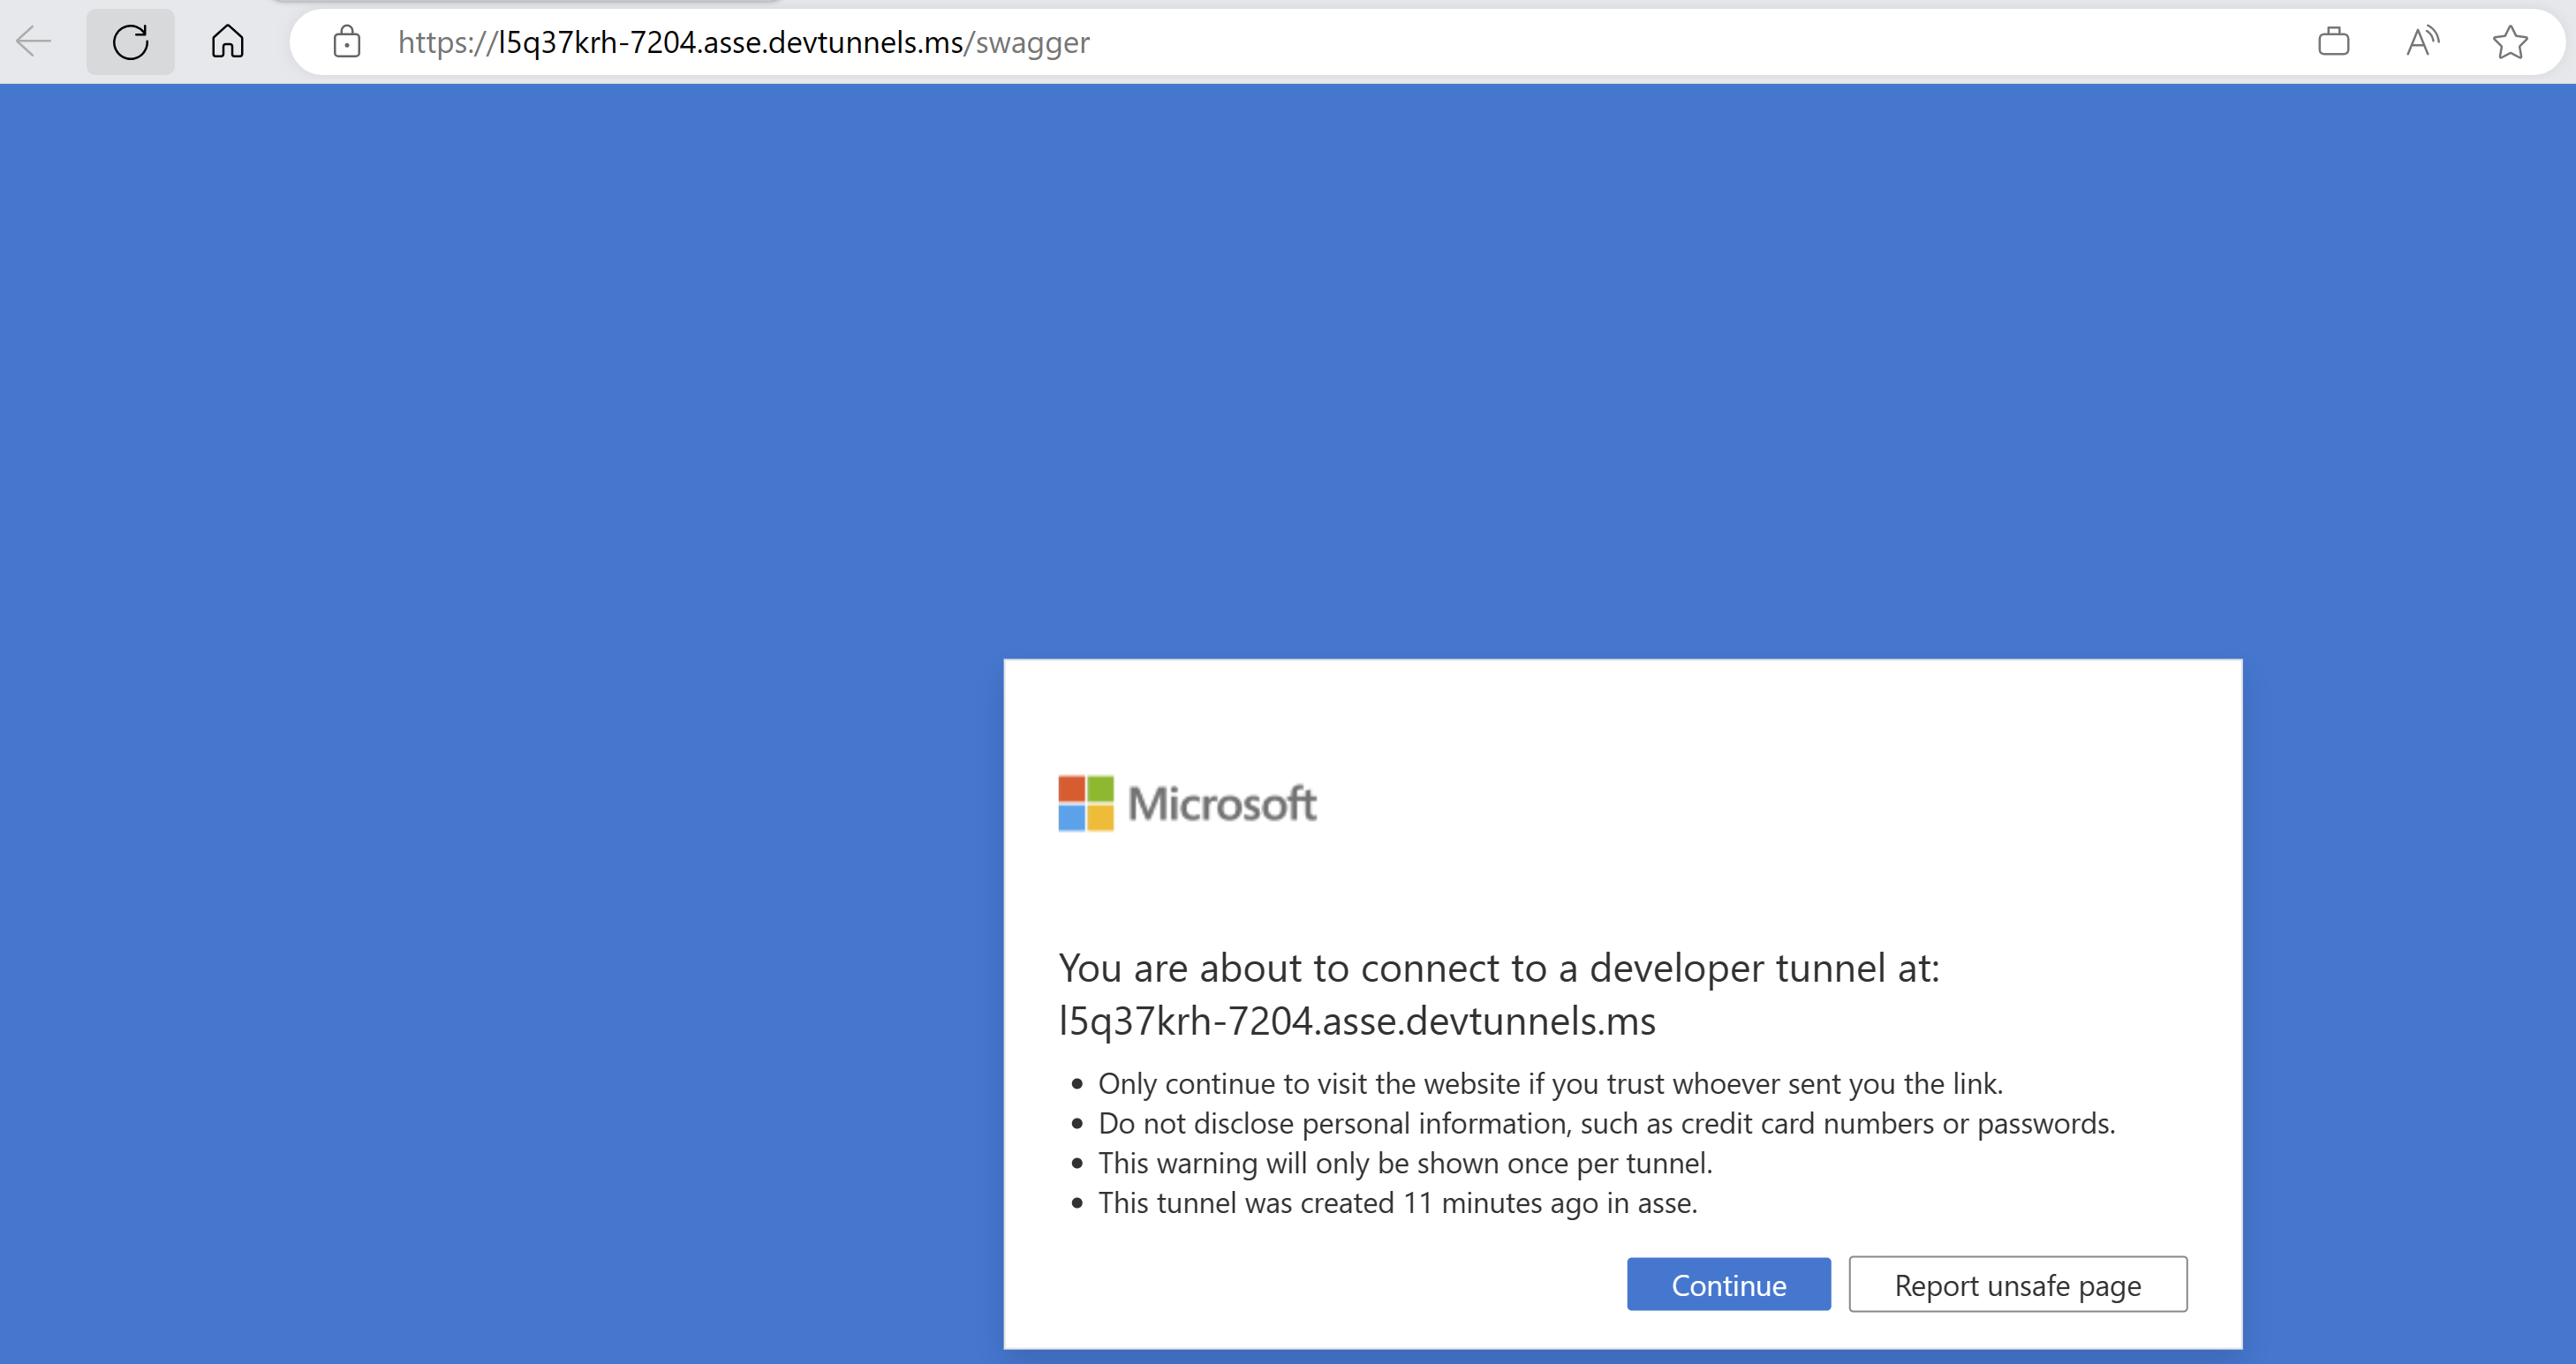2576x1364 pixels.
Task: Click the Microsoft wordmark text
Action: pos(1222,804)
